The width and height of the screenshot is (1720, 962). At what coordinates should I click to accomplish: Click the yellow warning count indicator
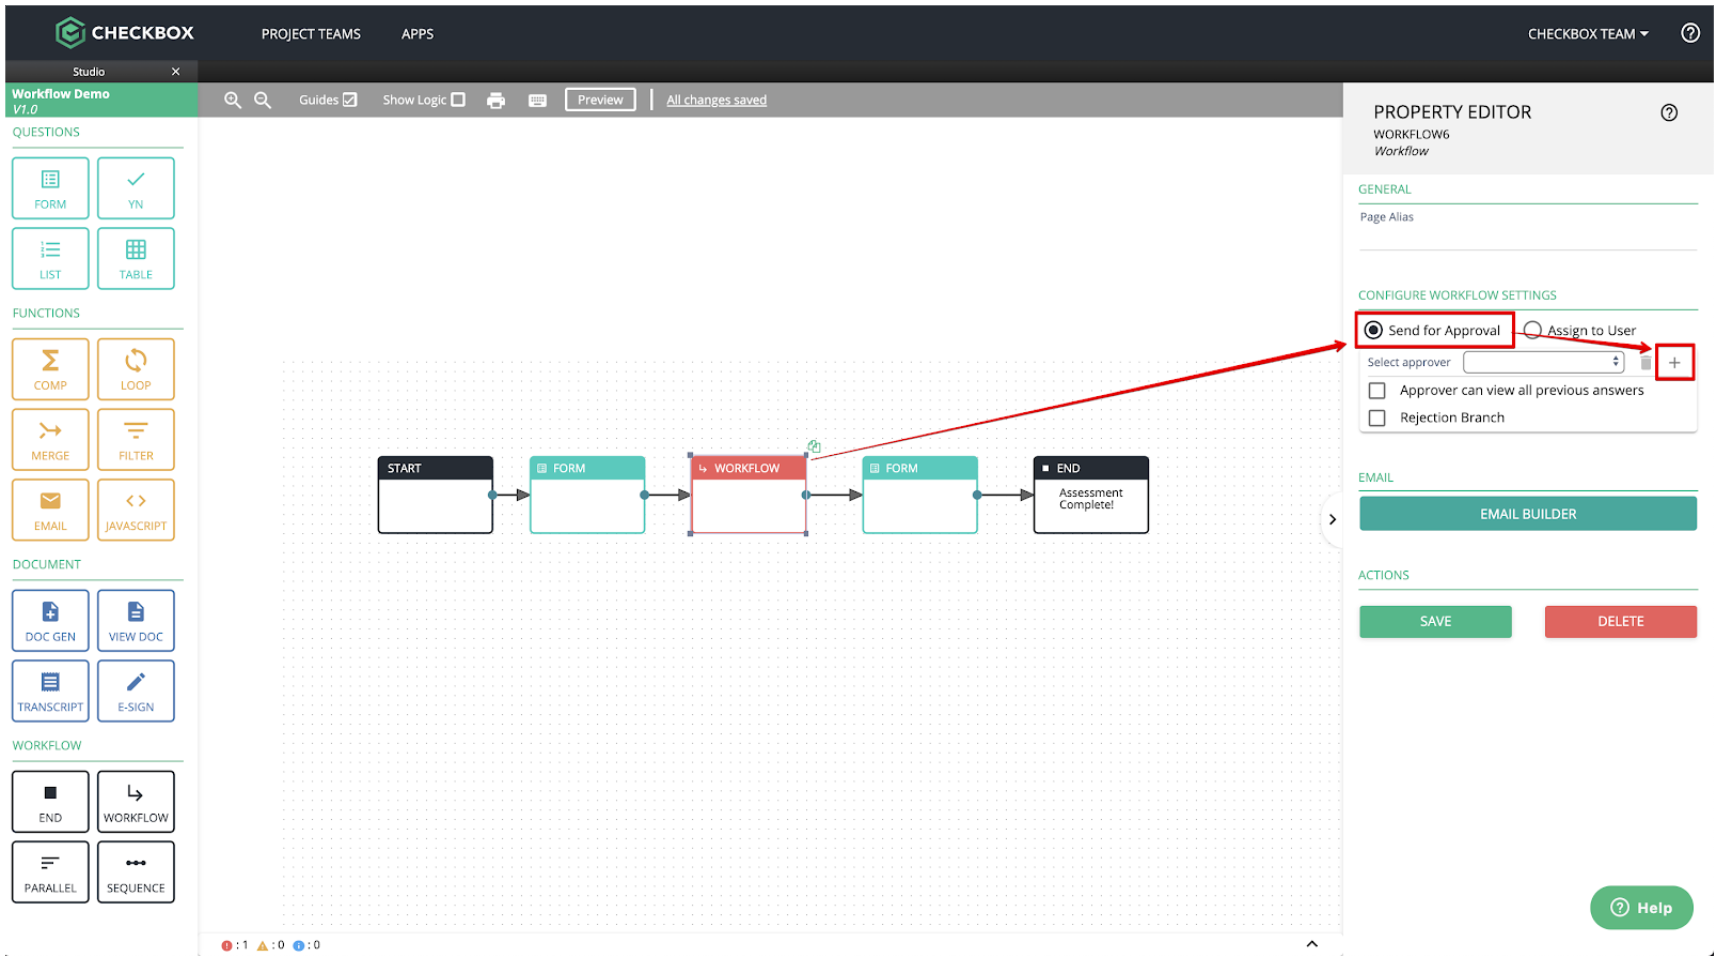point(271,946)
